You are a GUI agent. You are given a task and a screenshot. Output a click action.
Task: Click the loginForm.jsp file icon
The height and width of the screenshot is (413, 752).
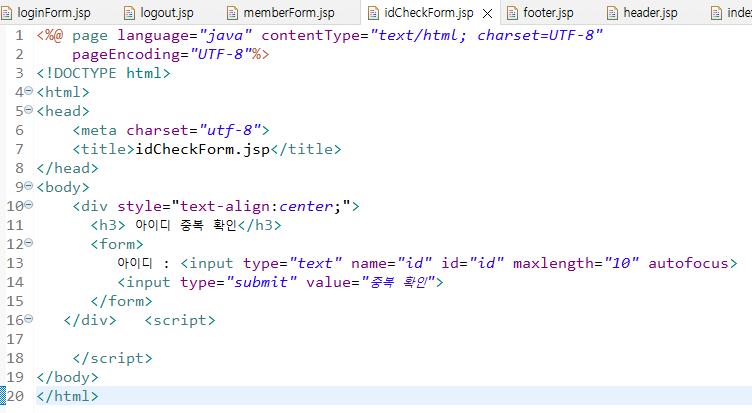pyautogui.click(x=7, y=13)
